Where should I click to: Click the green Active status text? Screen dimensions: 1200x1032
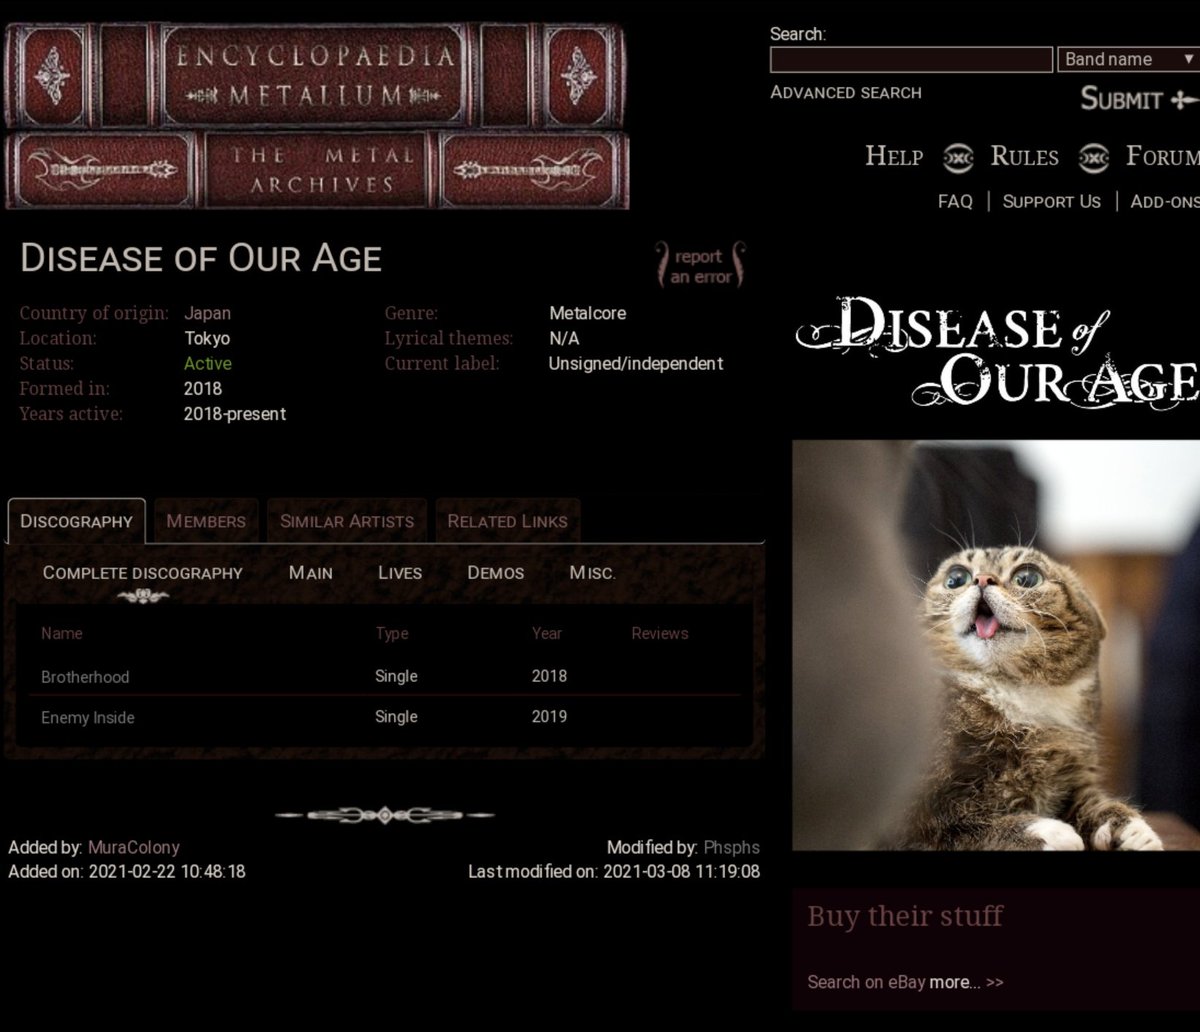(x=208, y=363)
